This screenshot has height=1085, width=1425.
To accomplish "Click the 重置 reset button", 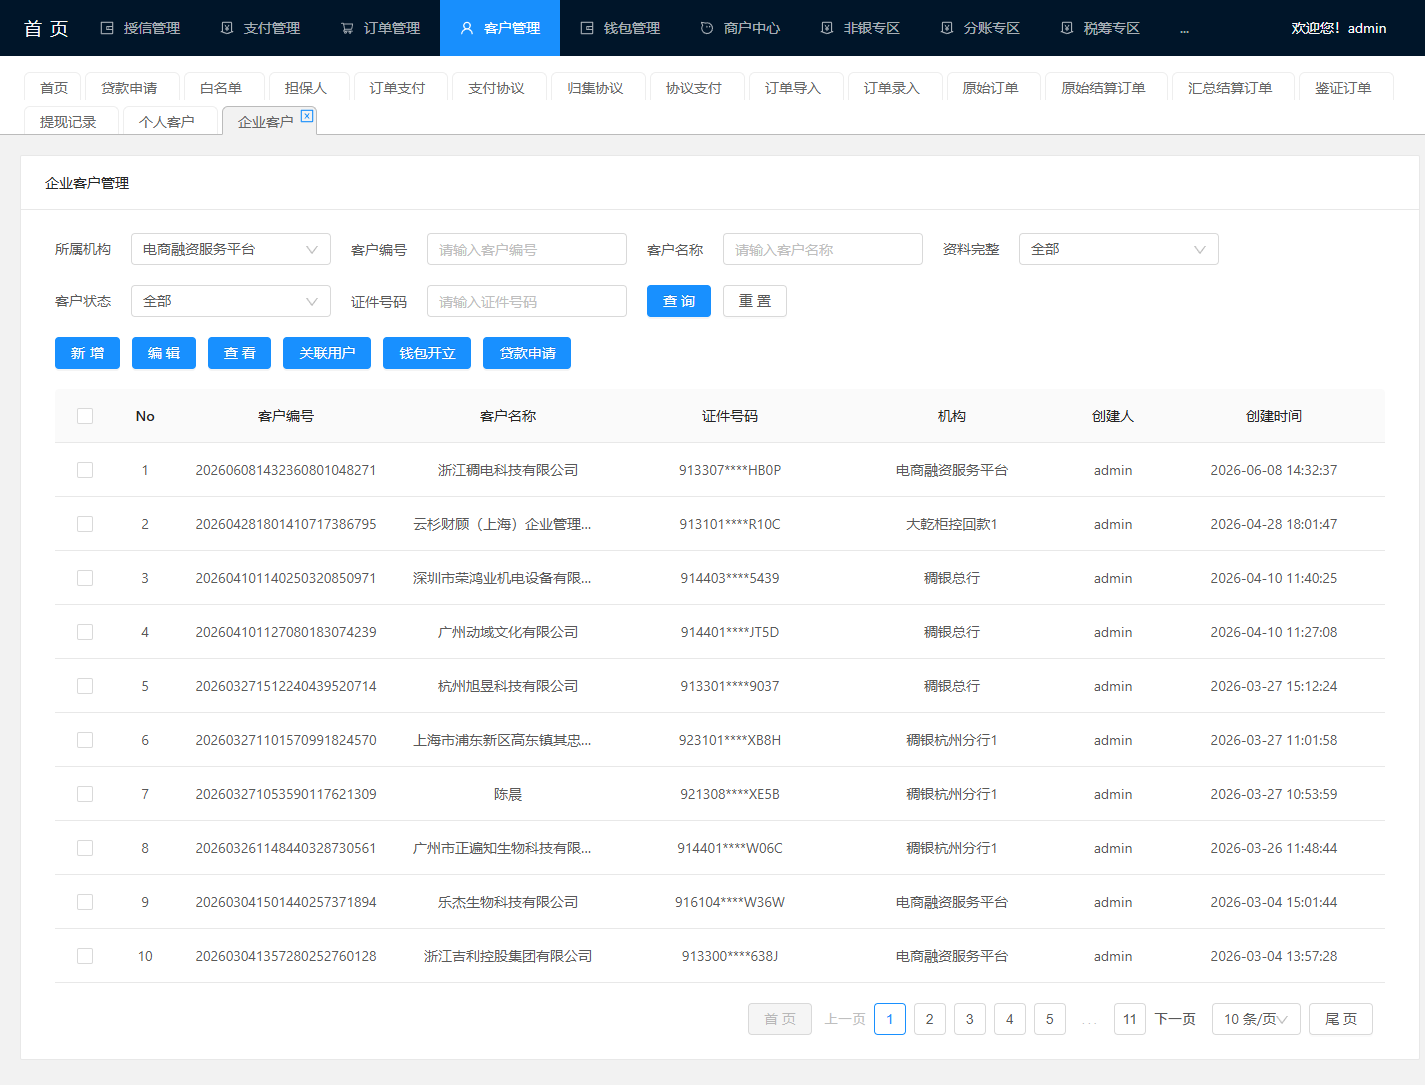I will tap(755, 301).
